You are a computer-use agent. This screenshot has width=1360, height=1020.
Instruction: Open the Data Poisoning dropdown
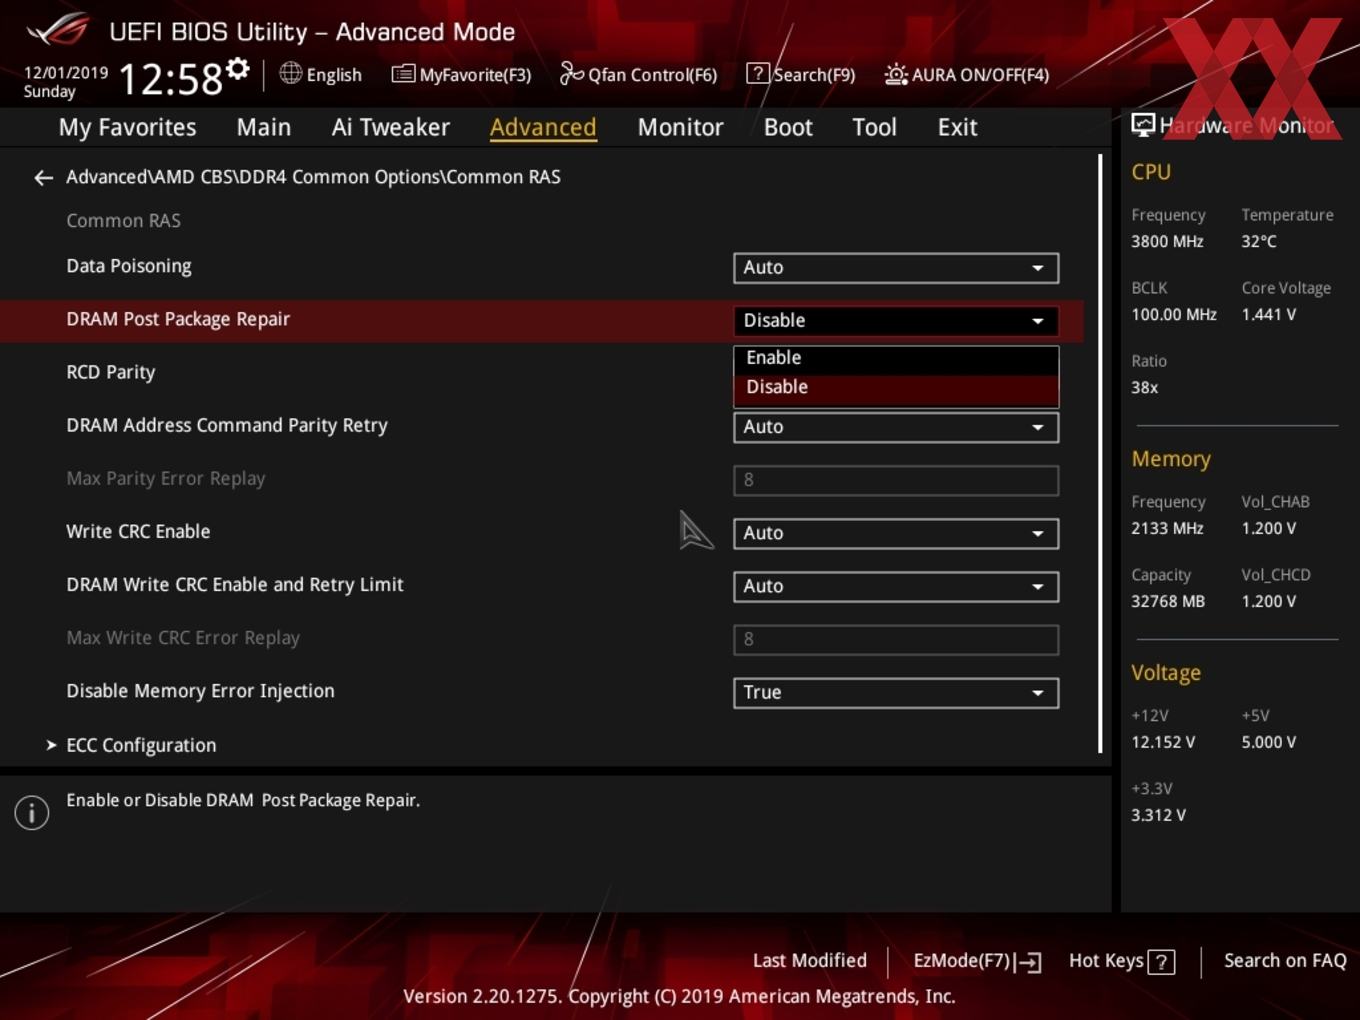pyautogui.click(x=896, y=268)
